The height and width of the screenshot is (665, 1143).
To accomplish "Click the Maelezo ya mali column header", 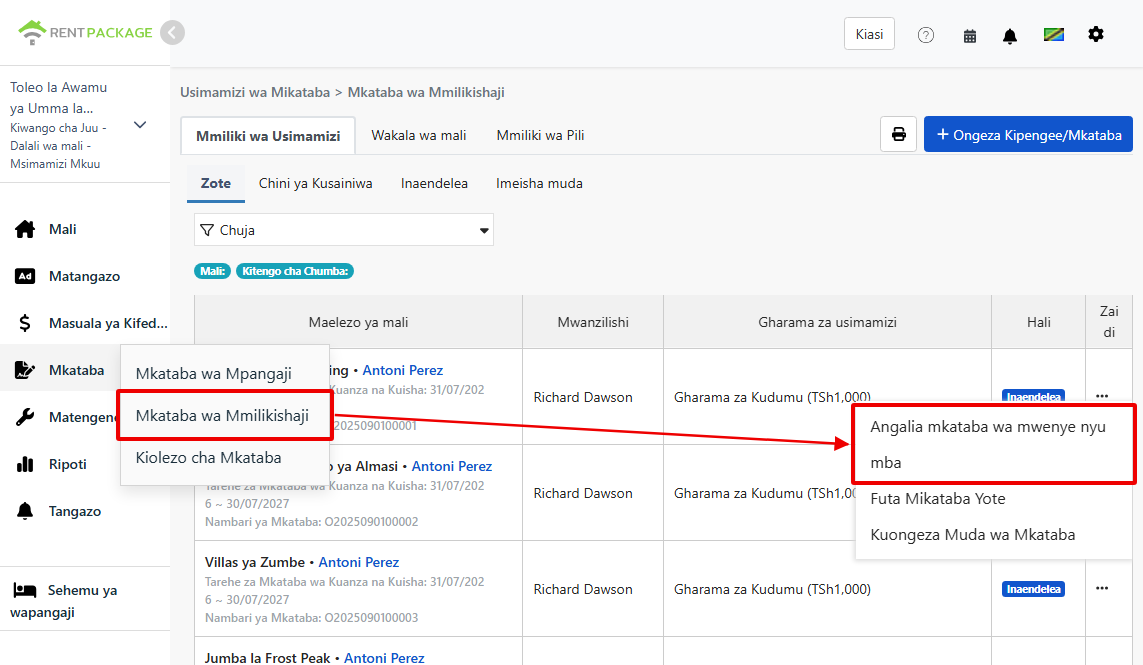I will point(358,322).
